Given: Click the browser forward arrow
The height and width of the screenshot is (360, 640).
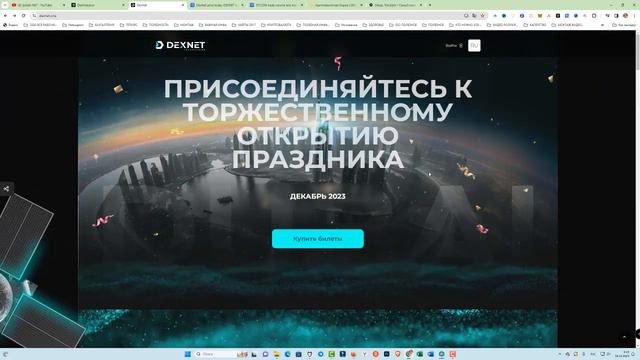Looking at the screenshot, I should pyautogui.click(x=14, y=16).
